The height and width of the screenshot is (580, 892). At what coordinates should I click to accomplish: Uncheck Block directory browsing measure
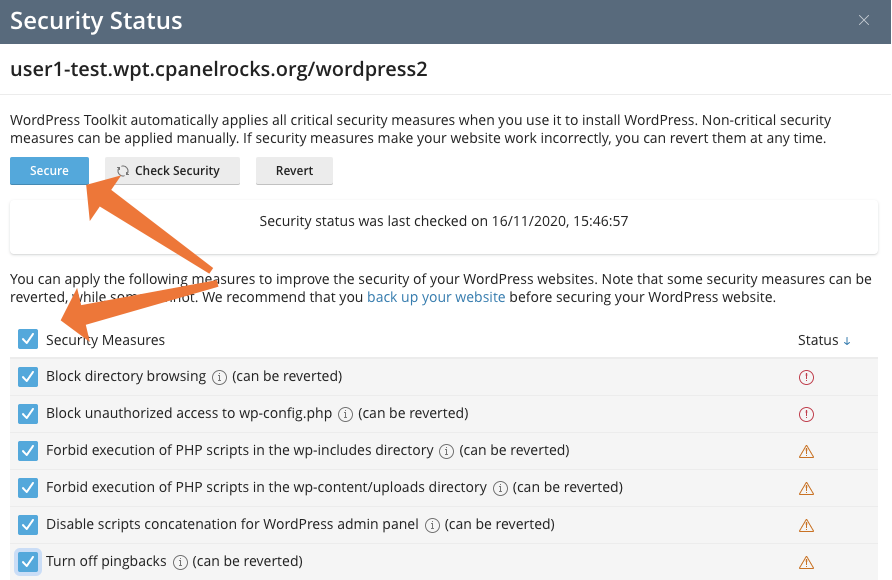(27, 377)
